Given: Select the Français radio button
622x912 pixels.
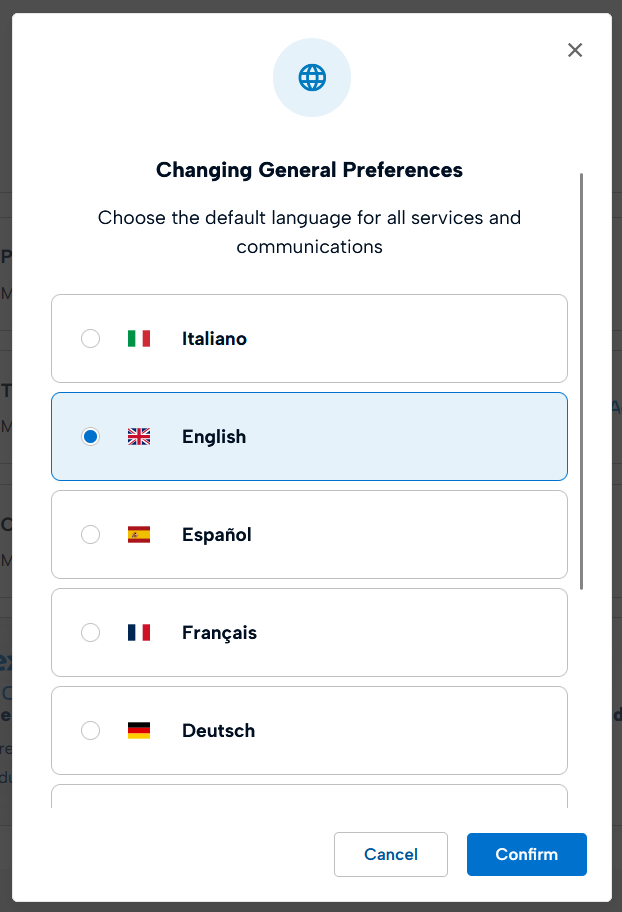Looking at the screenshot, I should (x=91, y=633).
